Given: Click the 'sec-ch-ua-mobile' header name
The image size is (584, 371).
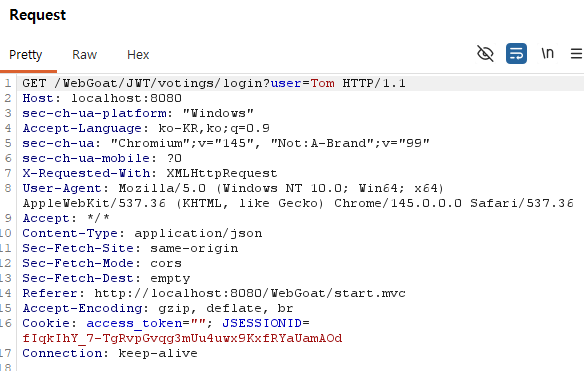Looking at the screenshot, I should tap(86, 158).
